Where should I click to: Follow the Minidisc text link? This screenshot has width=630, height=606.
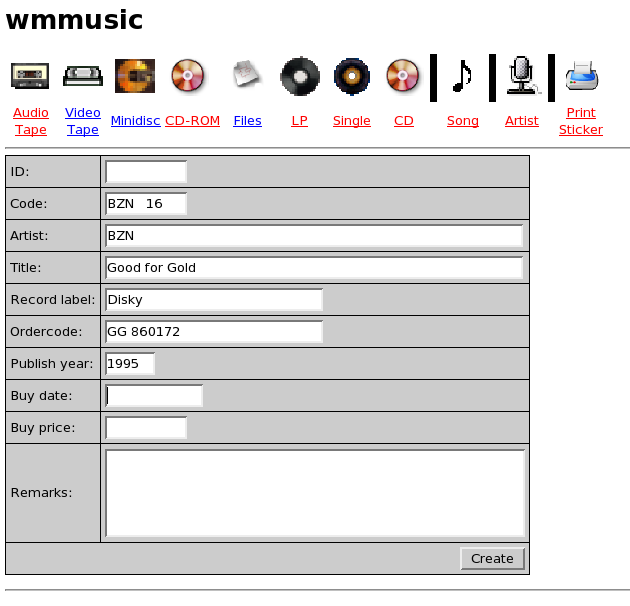[x=135, y=121]
